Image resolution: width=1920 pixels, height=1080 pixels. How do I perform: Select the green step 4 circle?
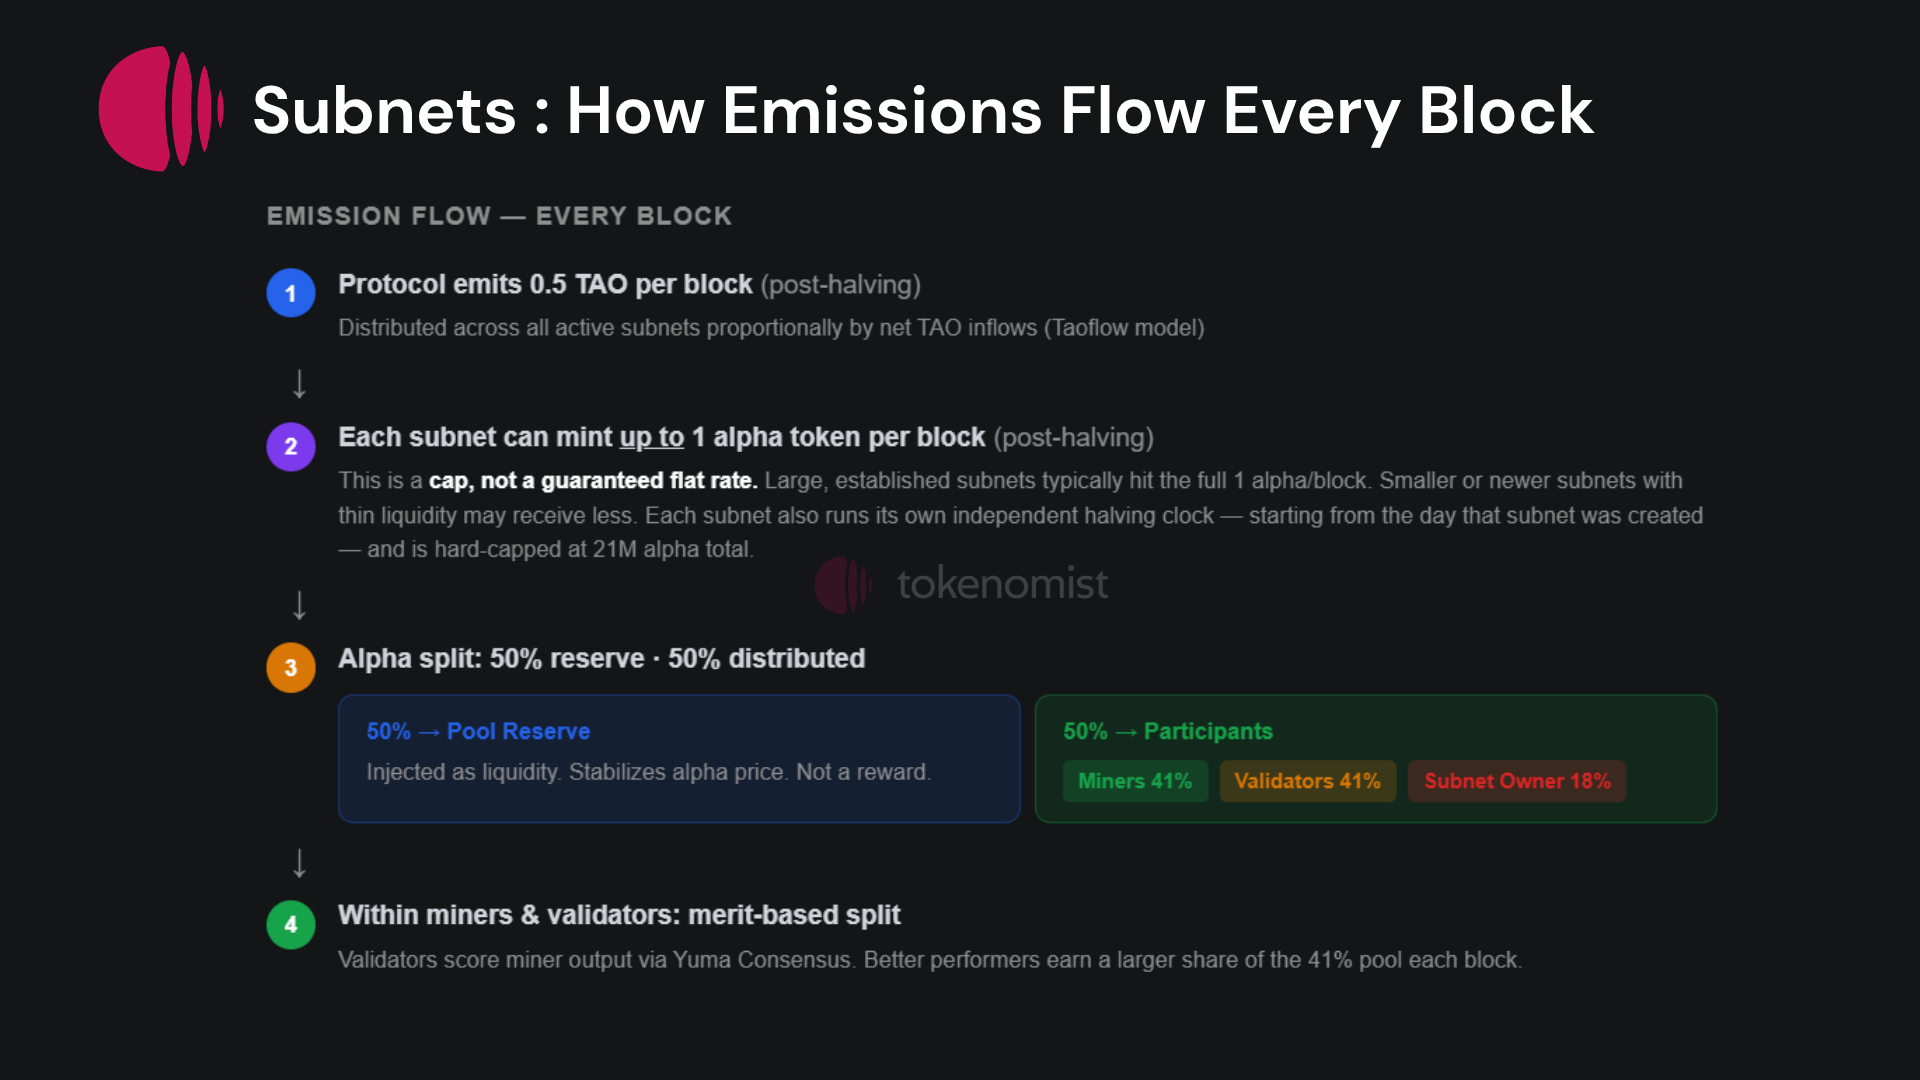coord(291,924)
